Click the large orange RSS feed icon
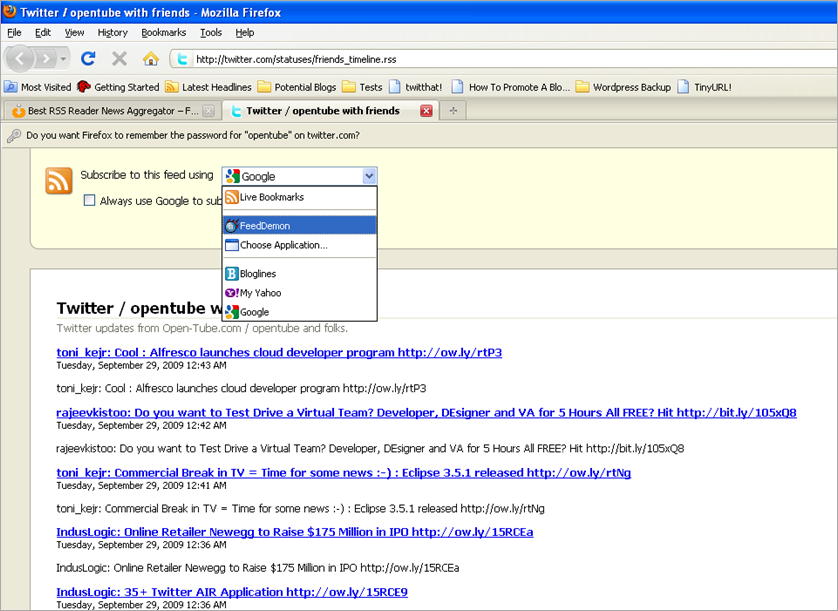Screen dimensions: 838x611 pyautogui.click(x=59, y=180)
